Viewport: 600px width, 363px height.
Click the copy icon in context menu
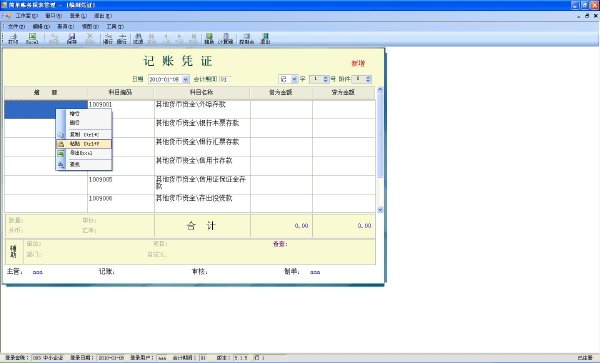click(61, 135)
